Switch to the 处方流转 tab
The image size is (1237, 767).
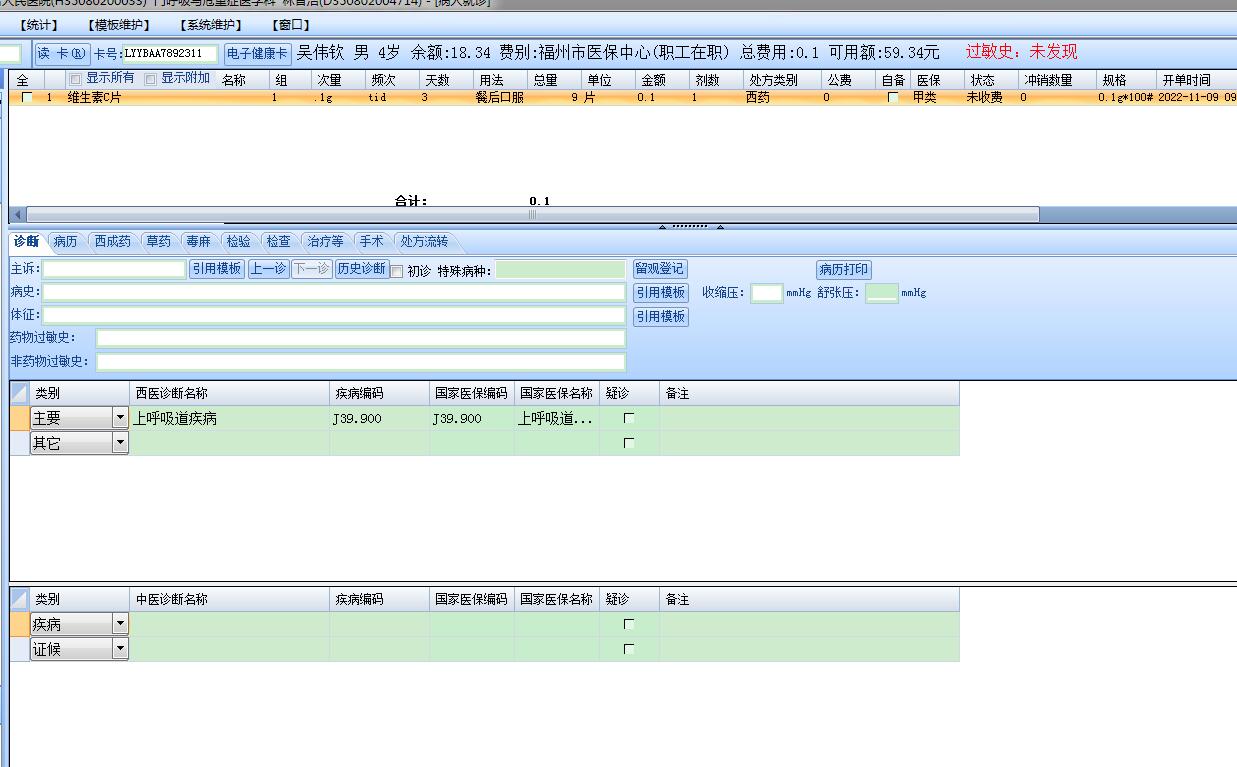click(x=425, y=241)
